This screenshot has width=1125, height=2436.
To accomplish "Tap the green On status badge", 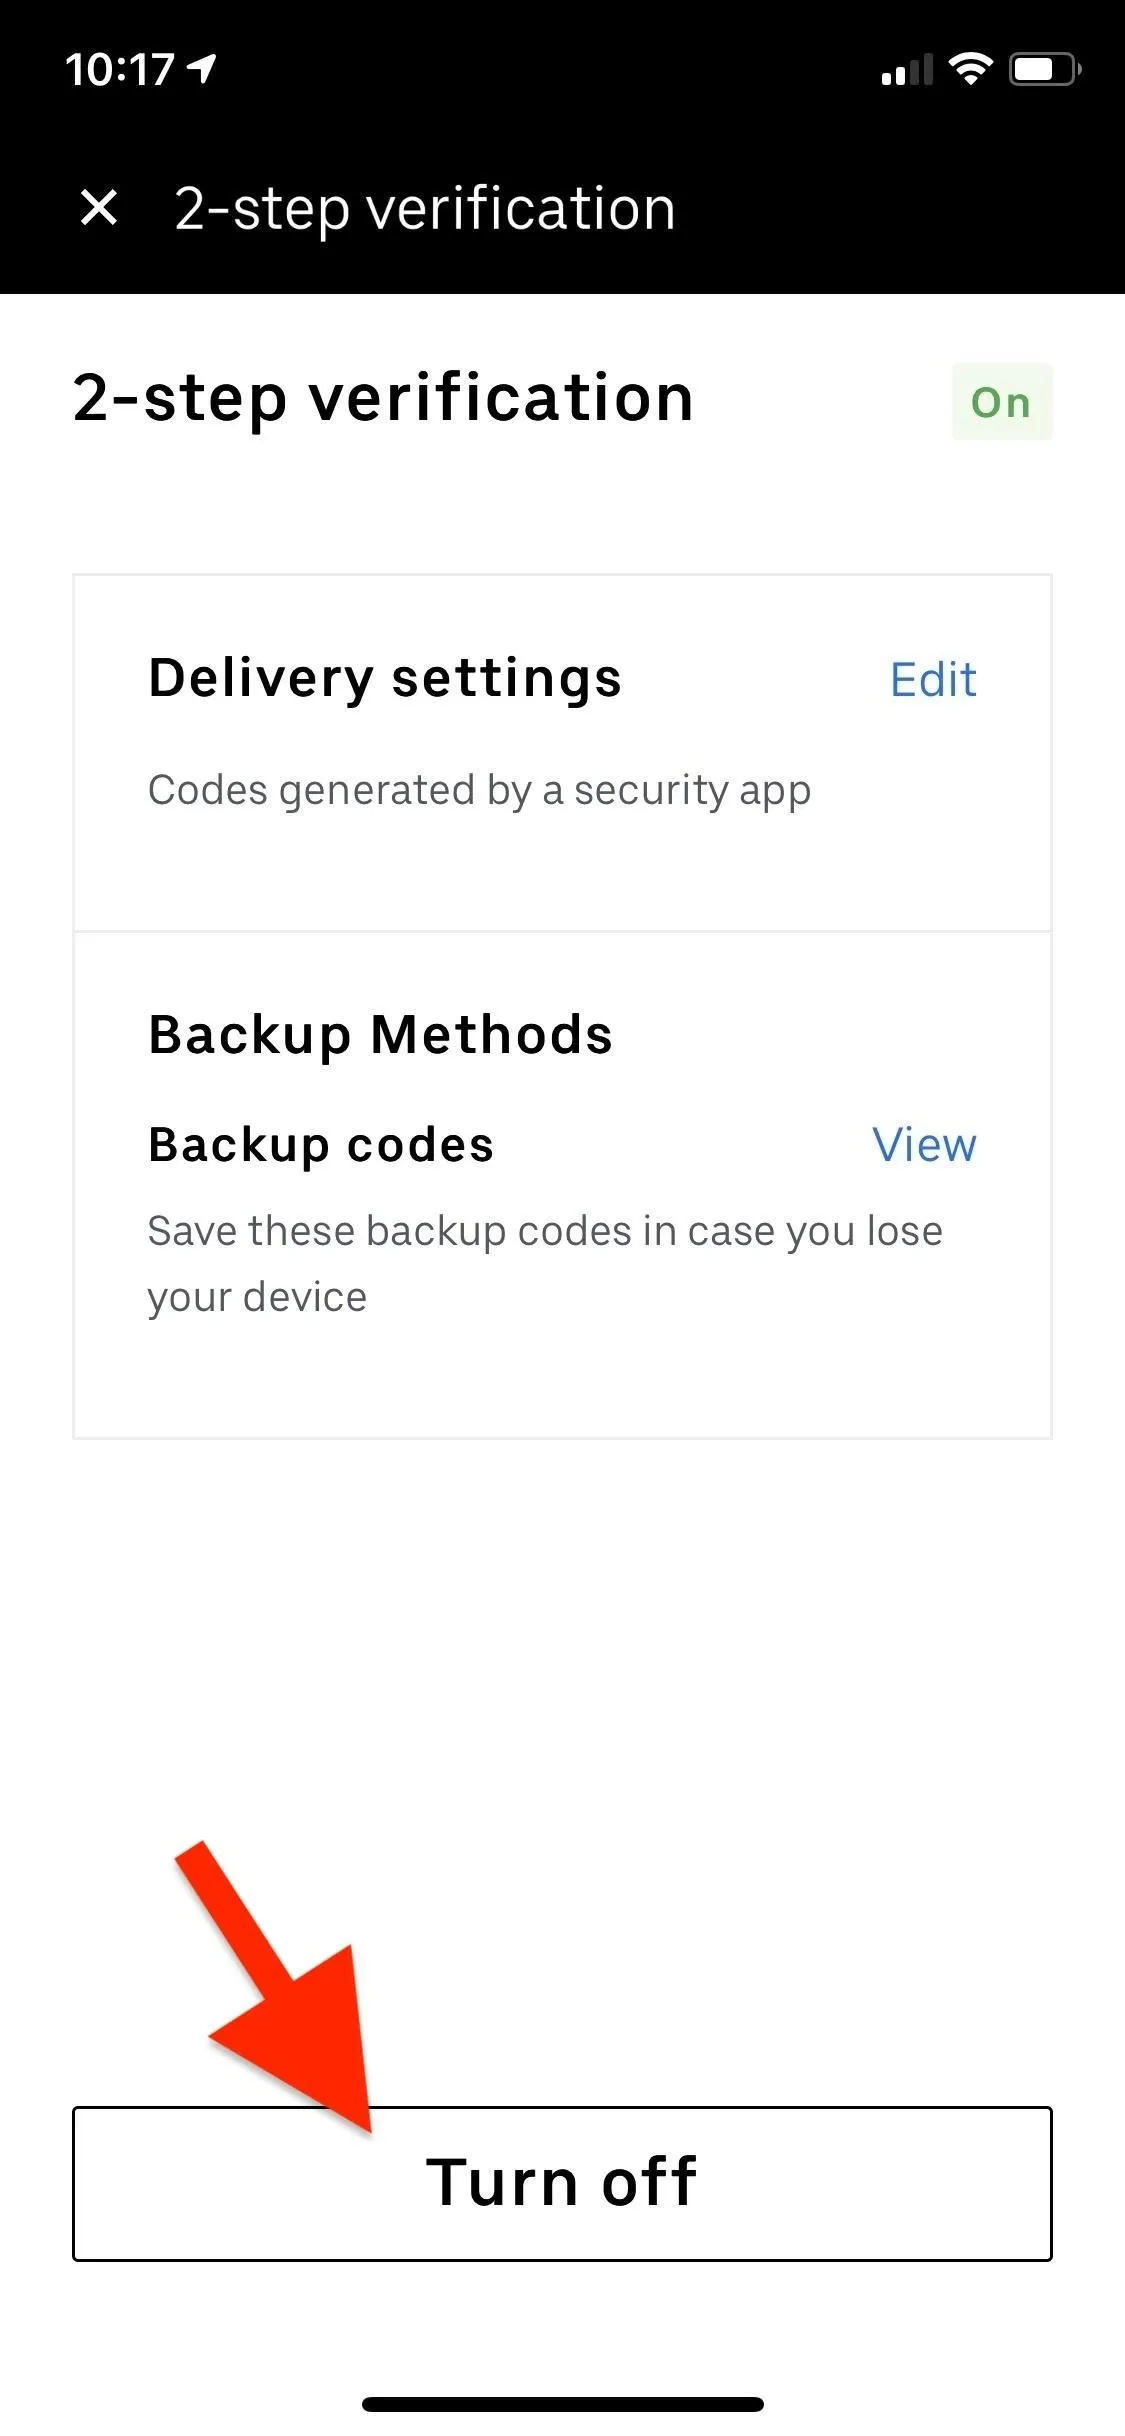I will (x=1001, y=402).
